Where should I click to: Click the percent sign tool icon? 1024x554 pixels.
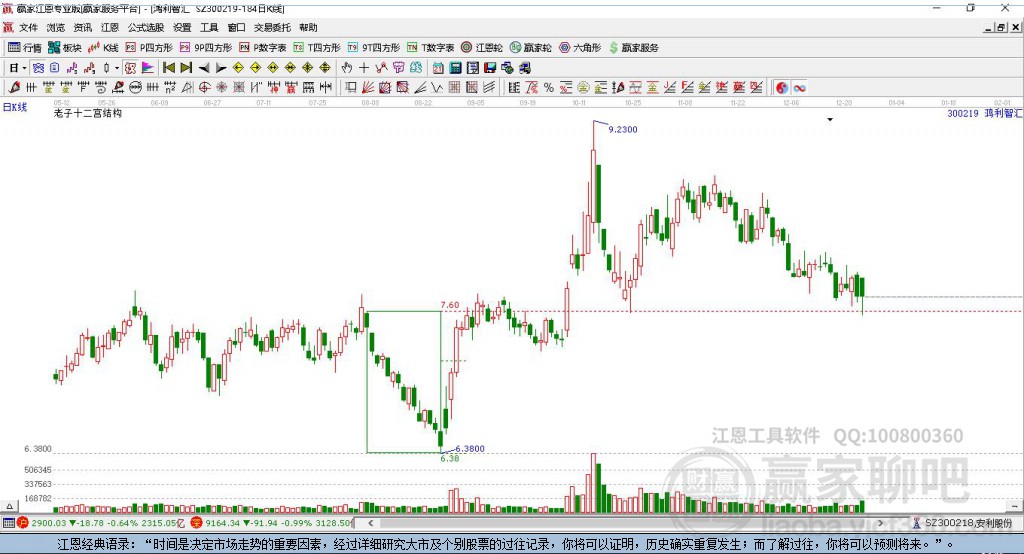[549, 88]
